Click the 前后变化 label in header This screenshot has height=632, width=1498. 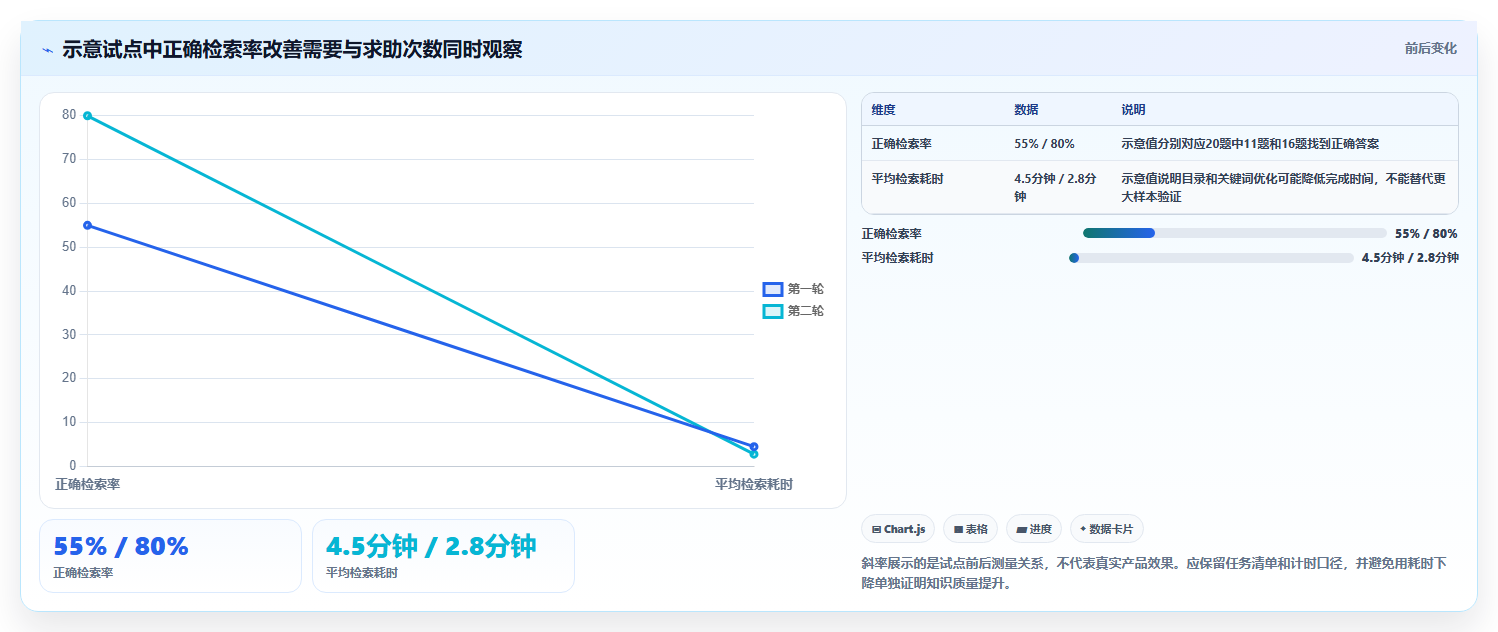(x=1430, y=48)
